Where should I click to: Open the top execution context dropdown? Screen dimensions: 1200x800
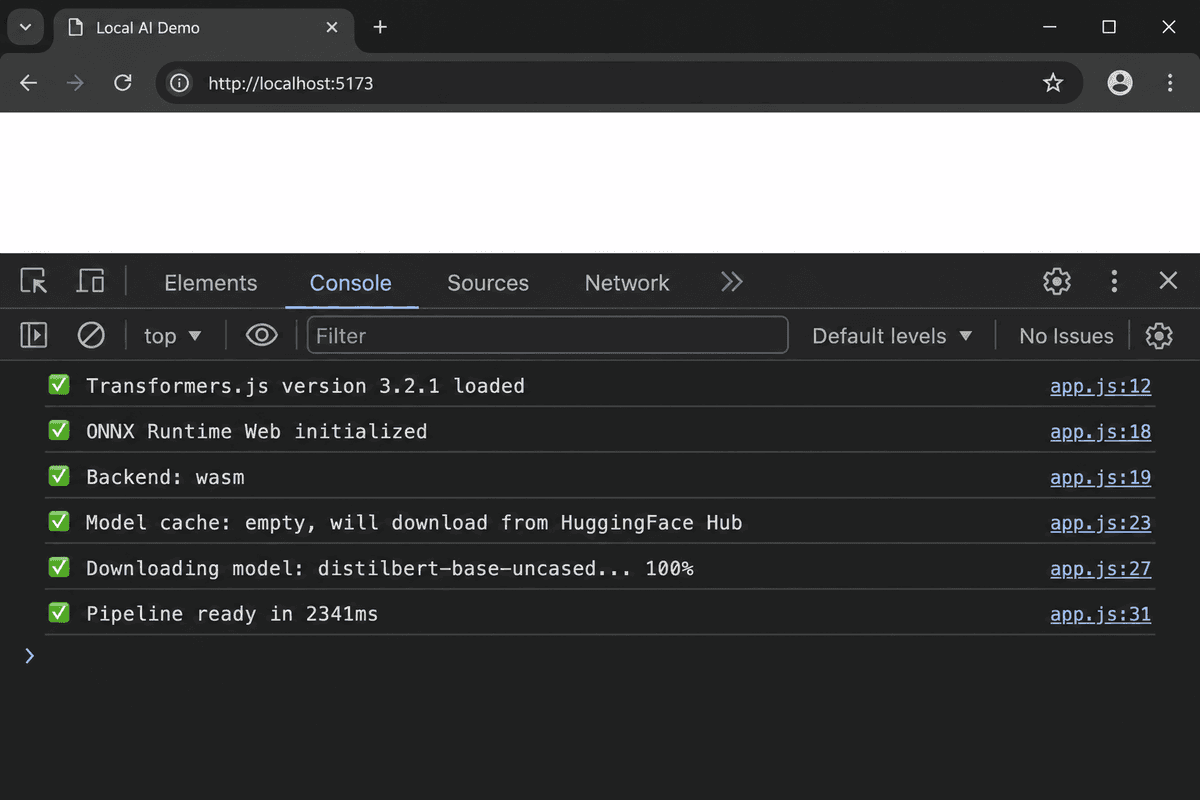(x=172, y=336)
